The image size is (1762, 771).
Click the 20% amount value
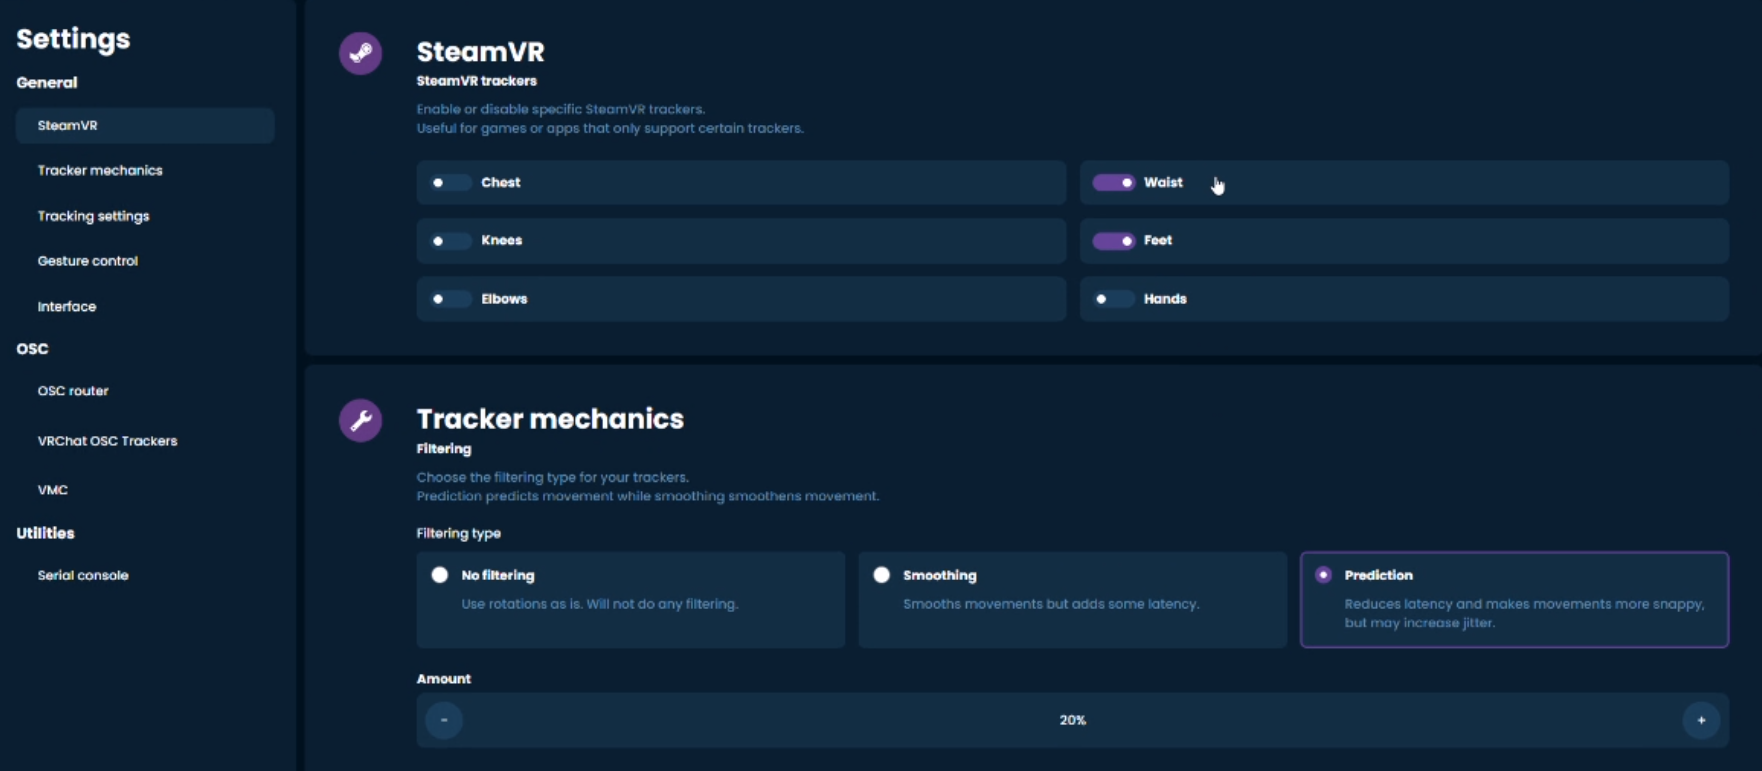pos(1073,720)
